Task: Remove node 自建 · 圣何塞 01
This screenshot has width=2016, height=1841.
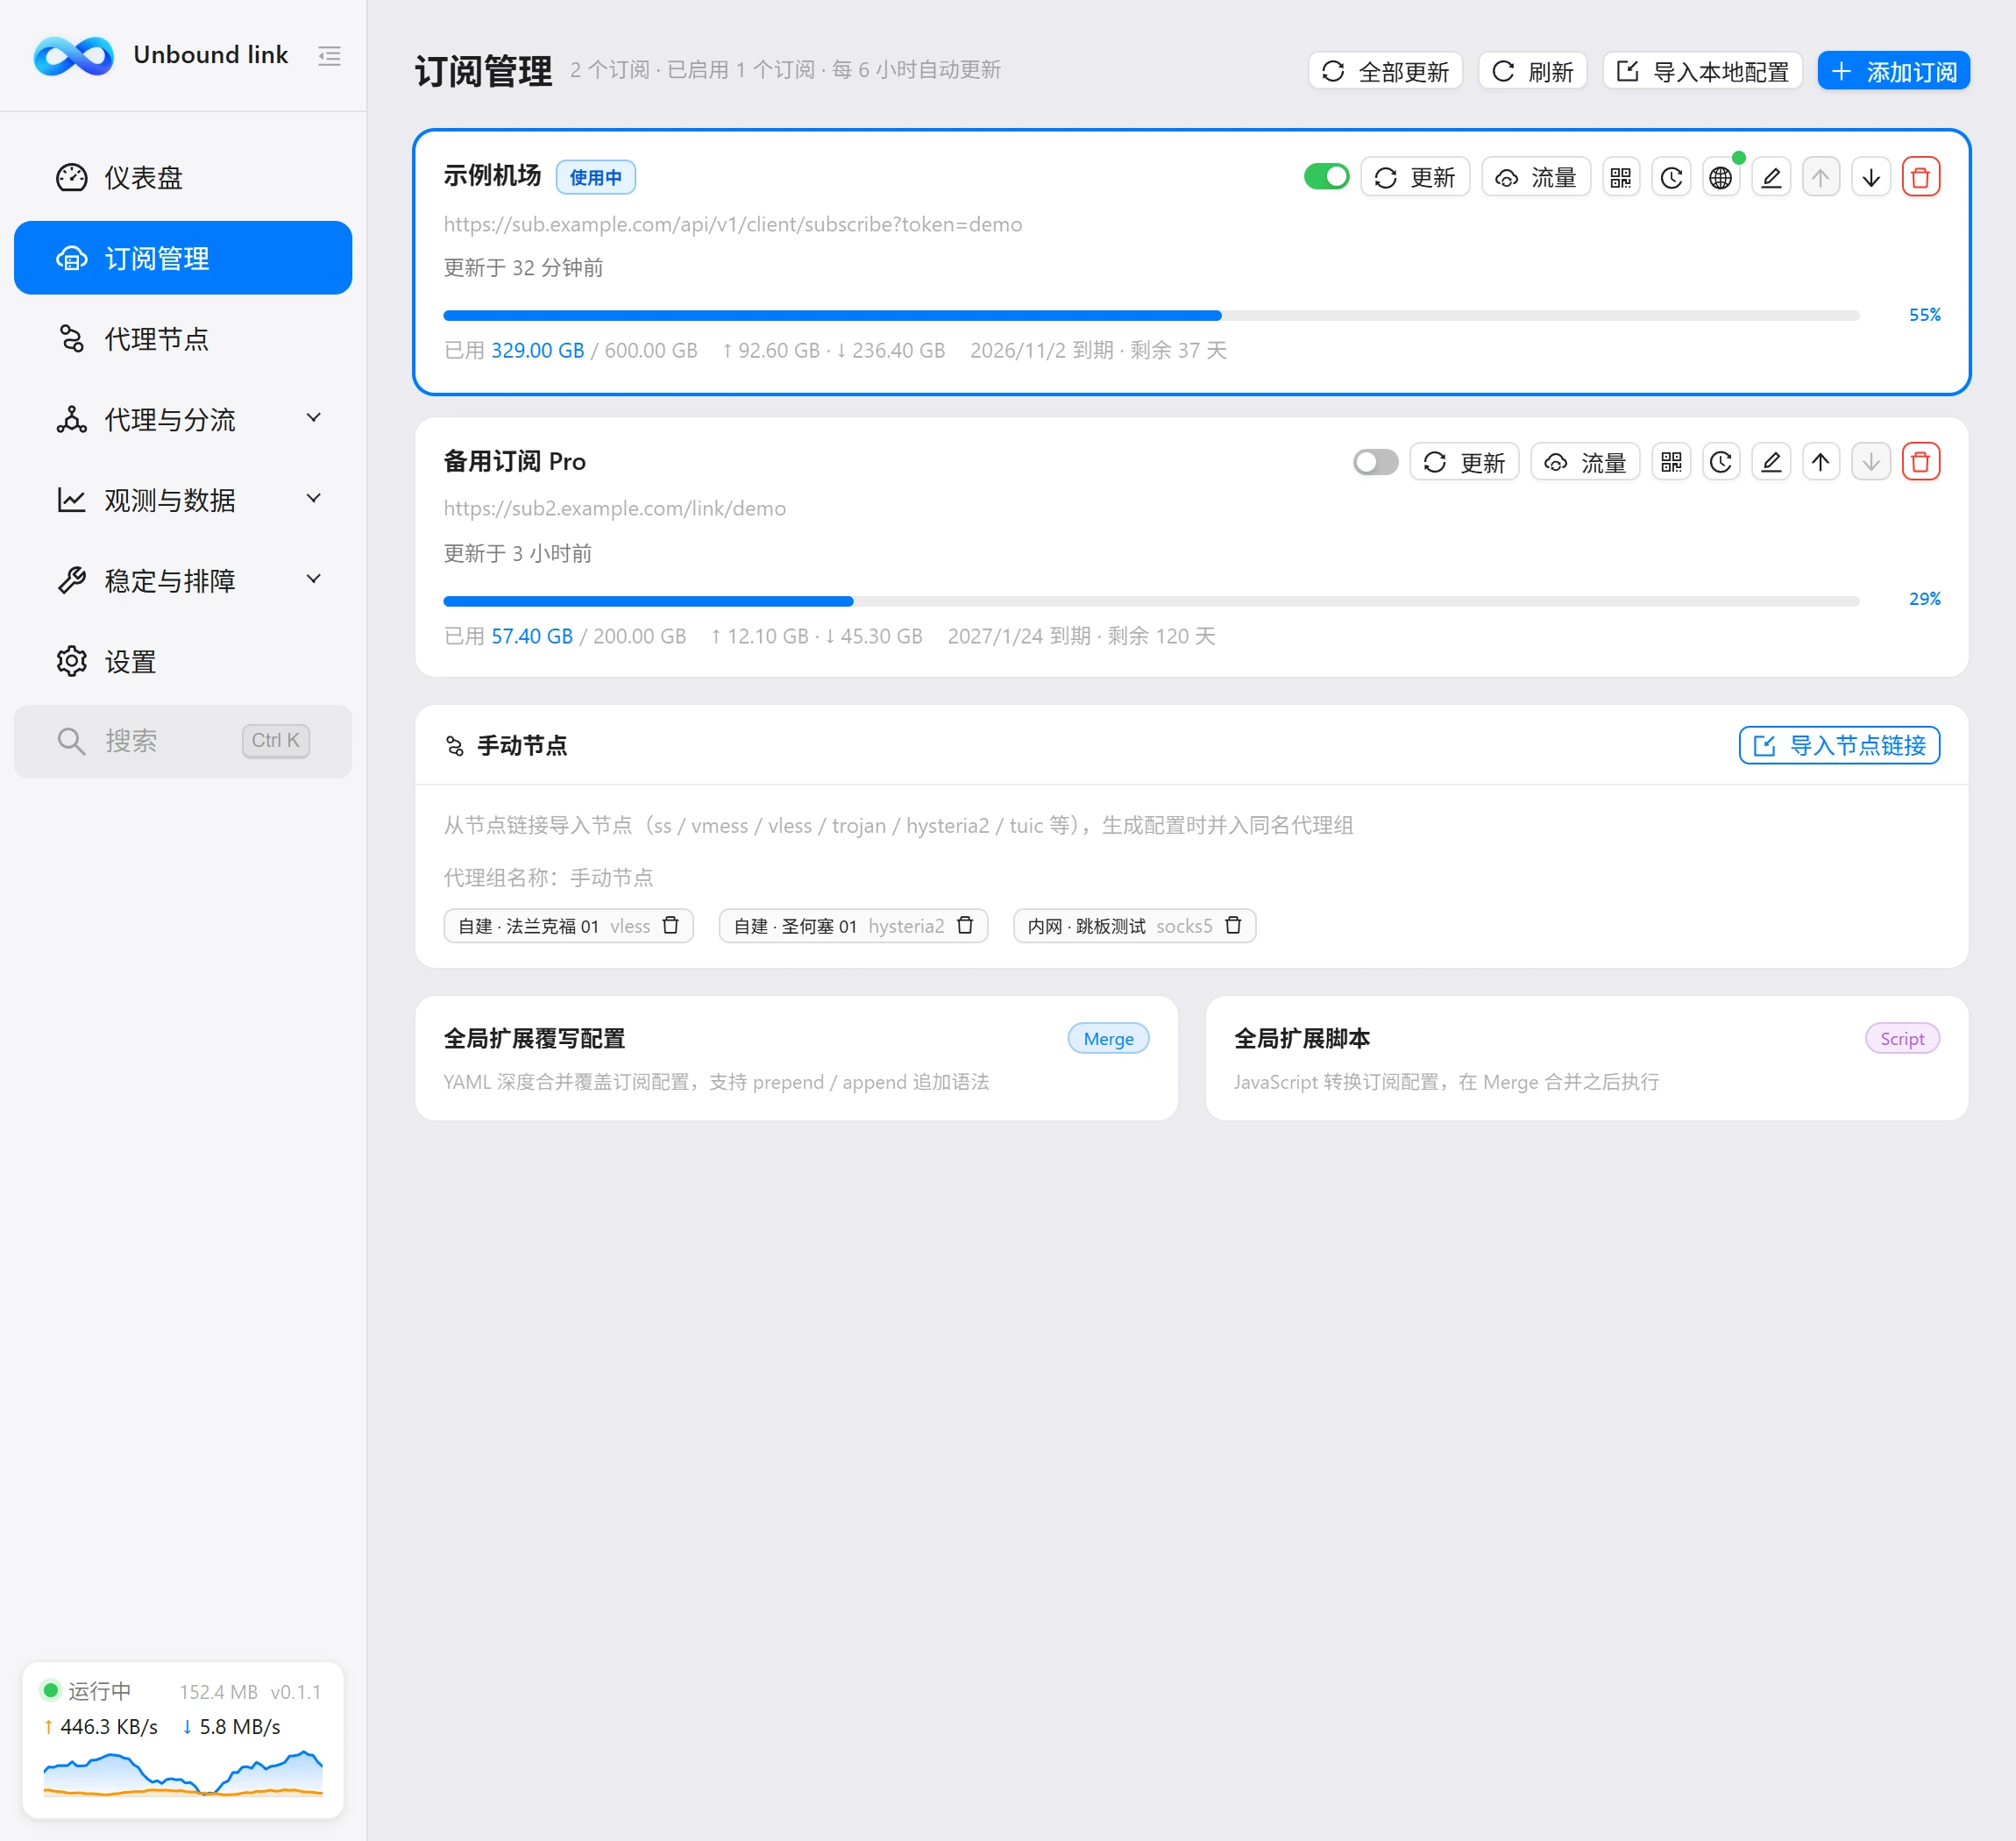Action: coord(965,926)
